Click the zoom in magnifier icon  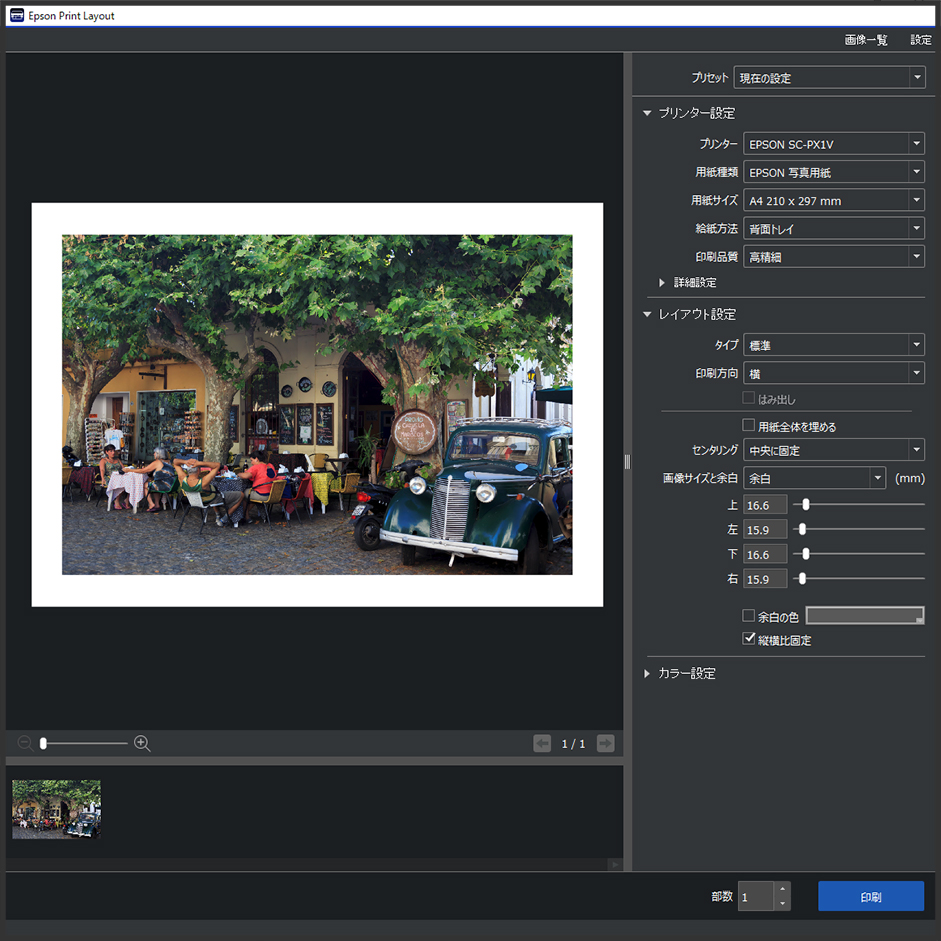click(x=142, y=743)
